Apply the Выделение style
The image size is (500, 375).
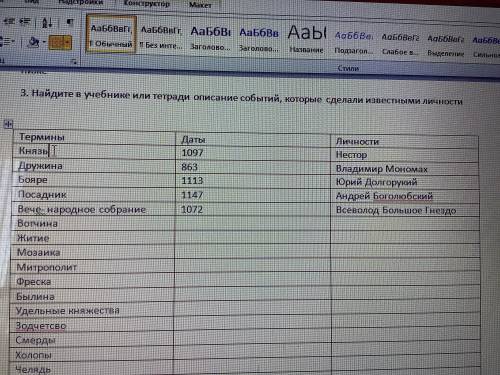[446, 45]
